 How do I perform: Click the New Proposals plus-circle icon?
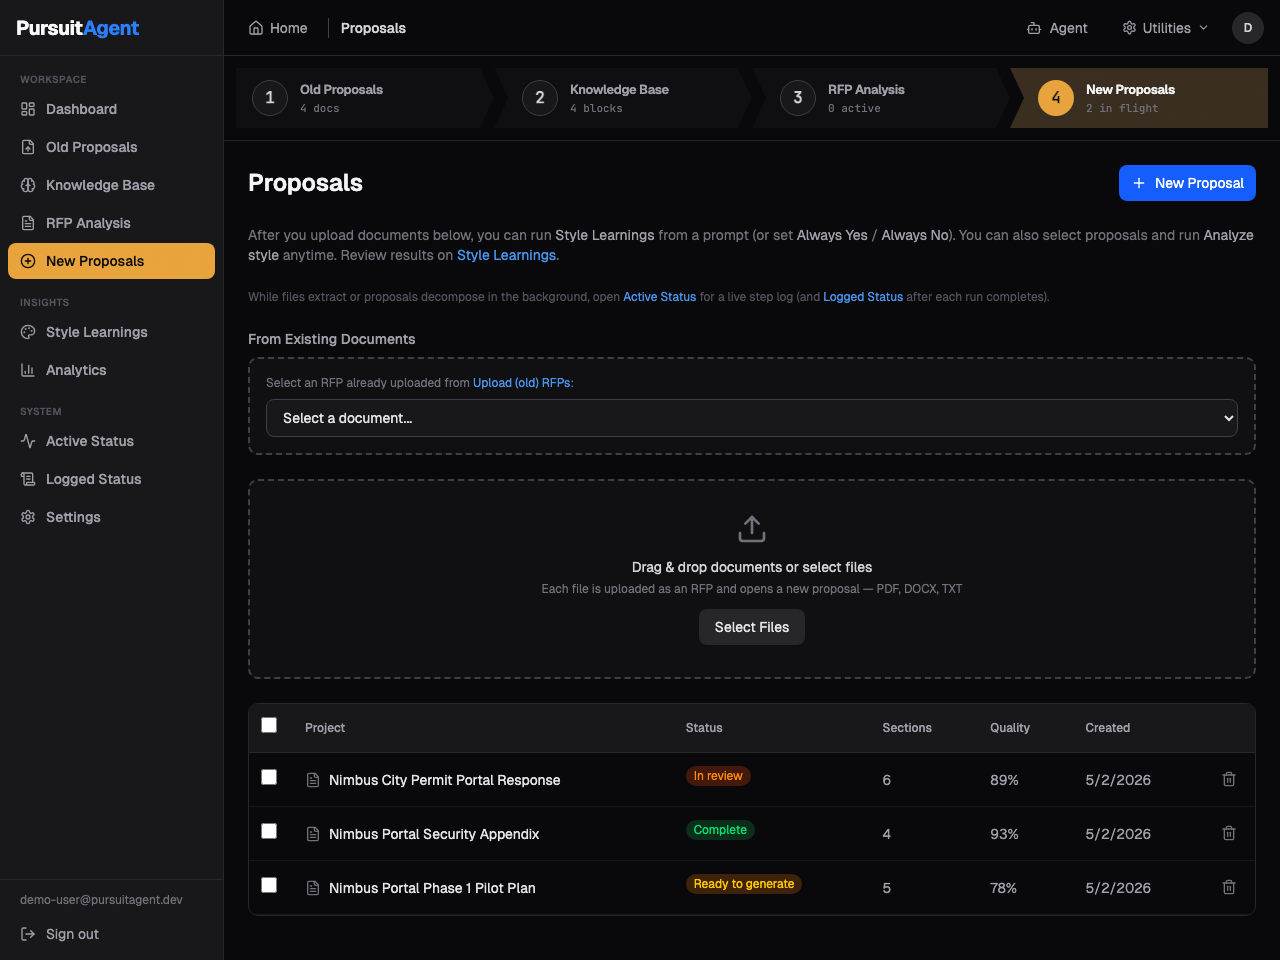coord(28,261)
